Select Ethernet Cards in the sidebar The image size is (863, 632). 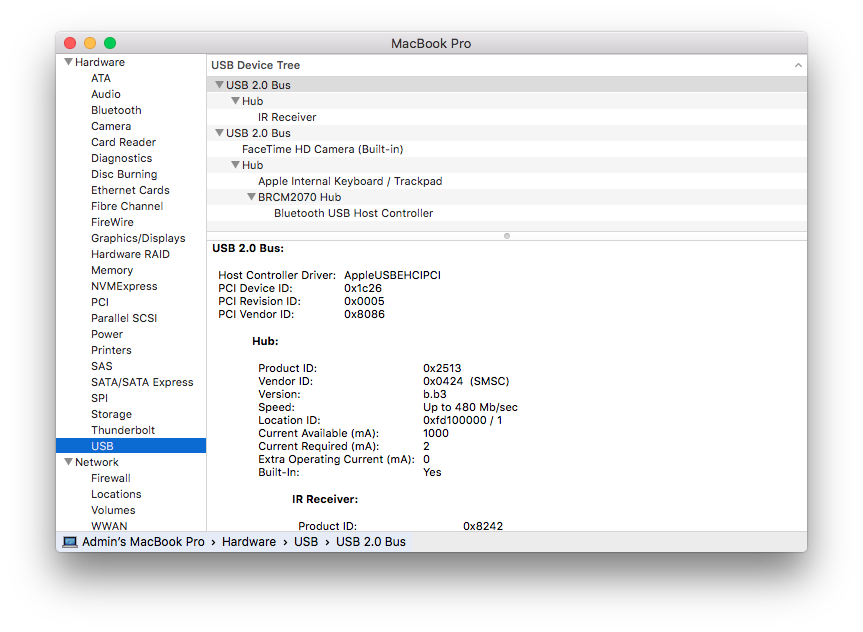click(130, 190)
